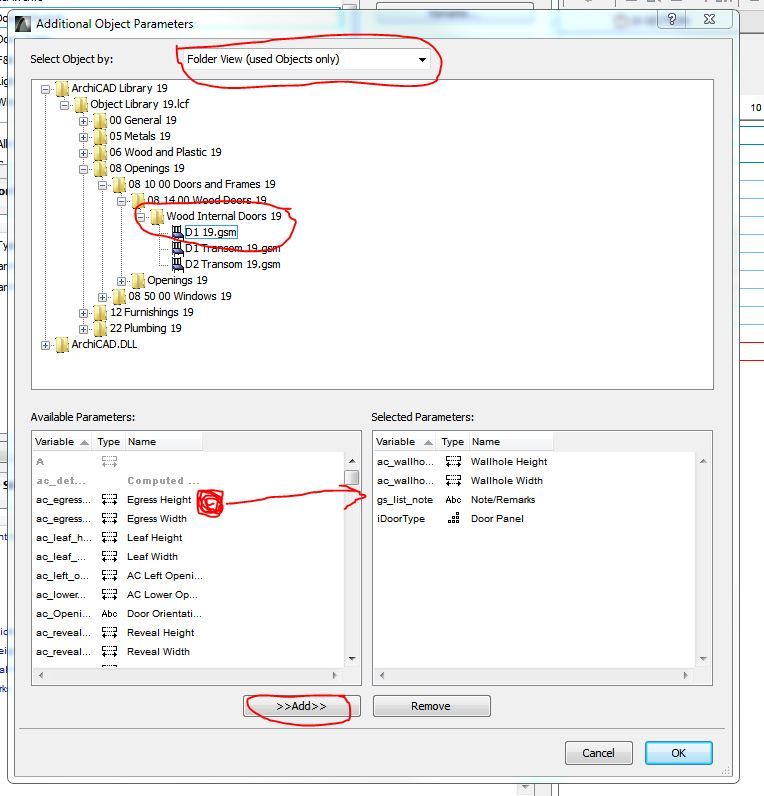Sort available parameters by Variable column
Viewport: 764px width, 796px height.
[62, 442]
